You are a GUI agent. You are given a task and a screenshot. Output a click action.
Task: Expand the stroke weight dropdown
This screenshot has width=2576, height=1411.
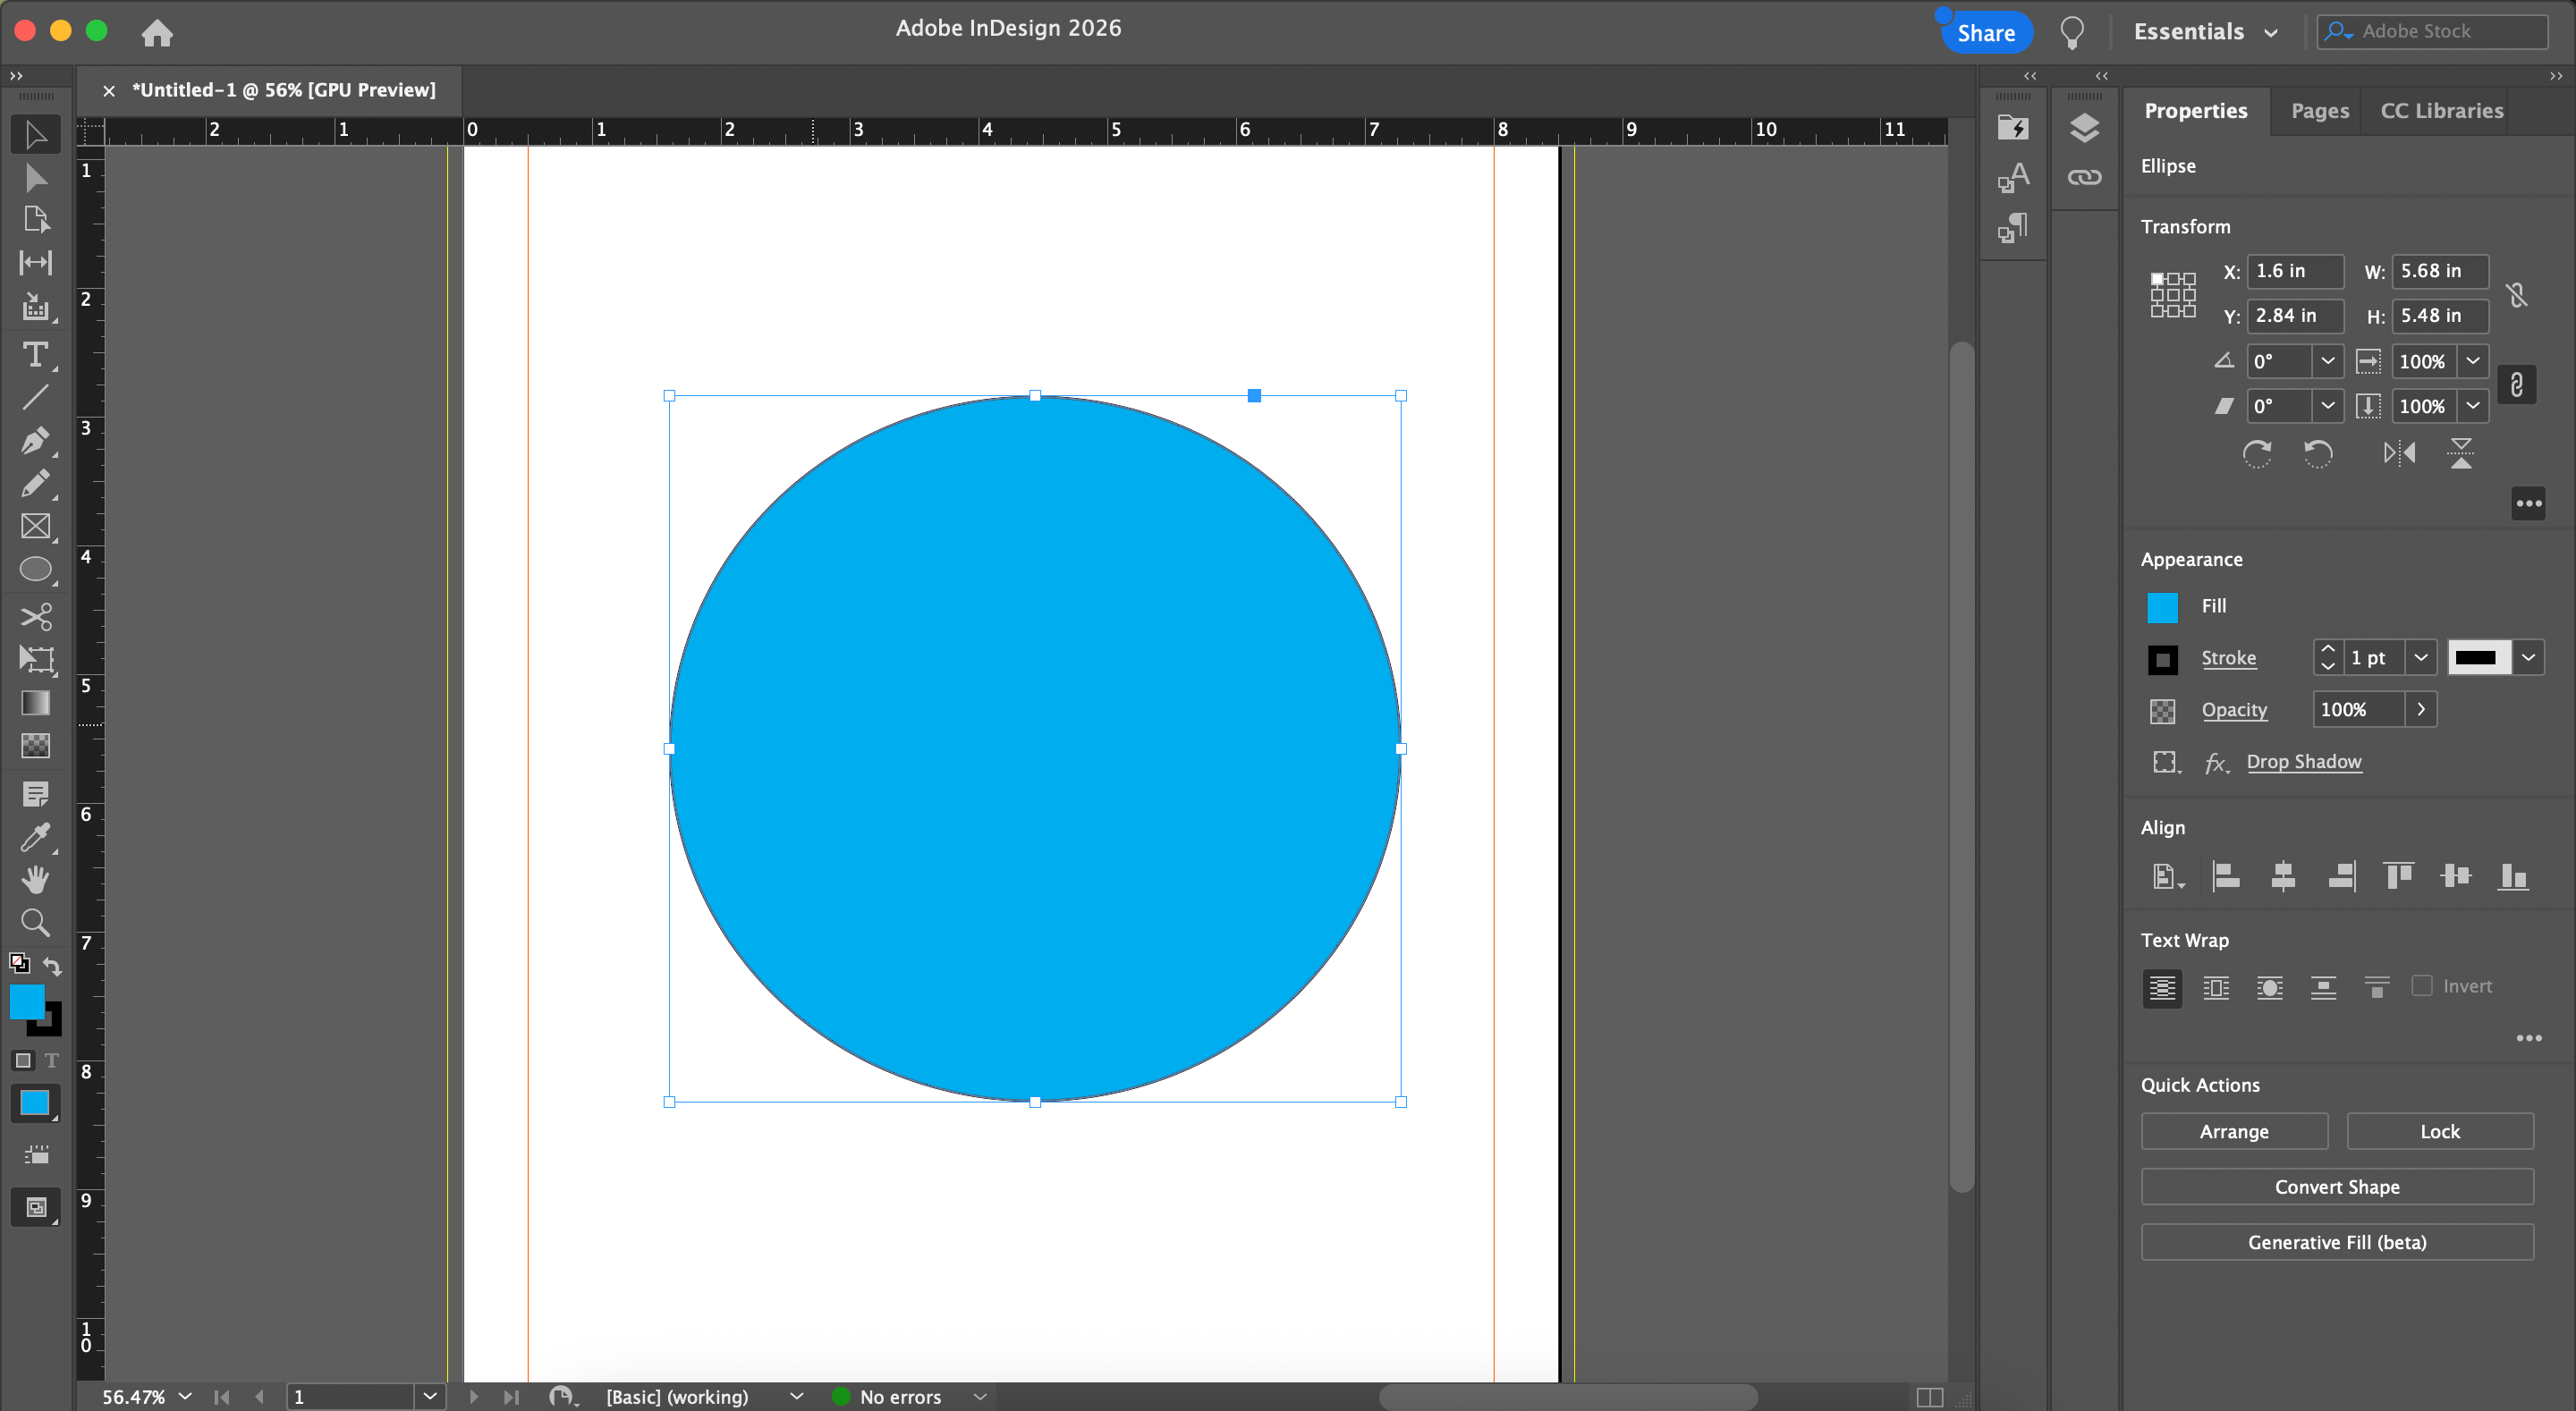(2420, 658)
